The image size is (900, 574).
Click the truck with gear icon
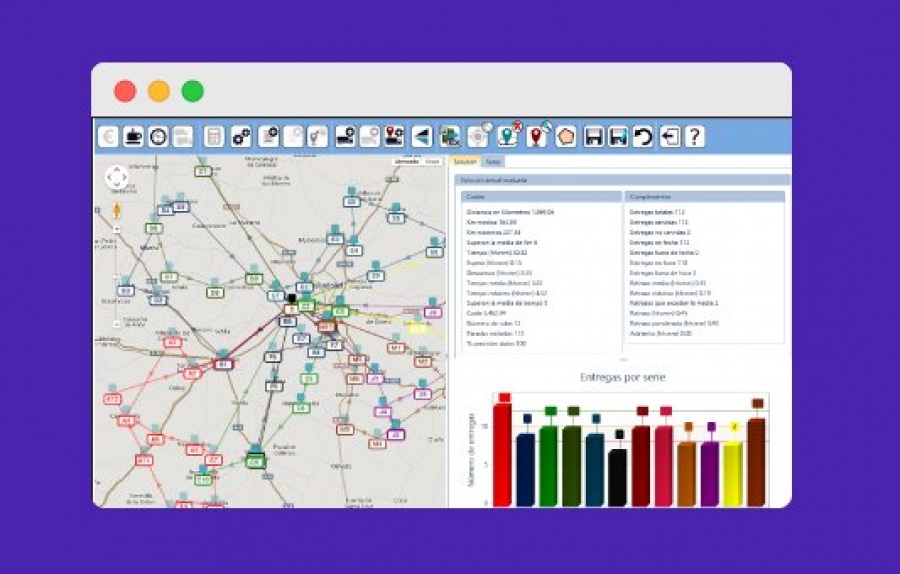(346, 137)
